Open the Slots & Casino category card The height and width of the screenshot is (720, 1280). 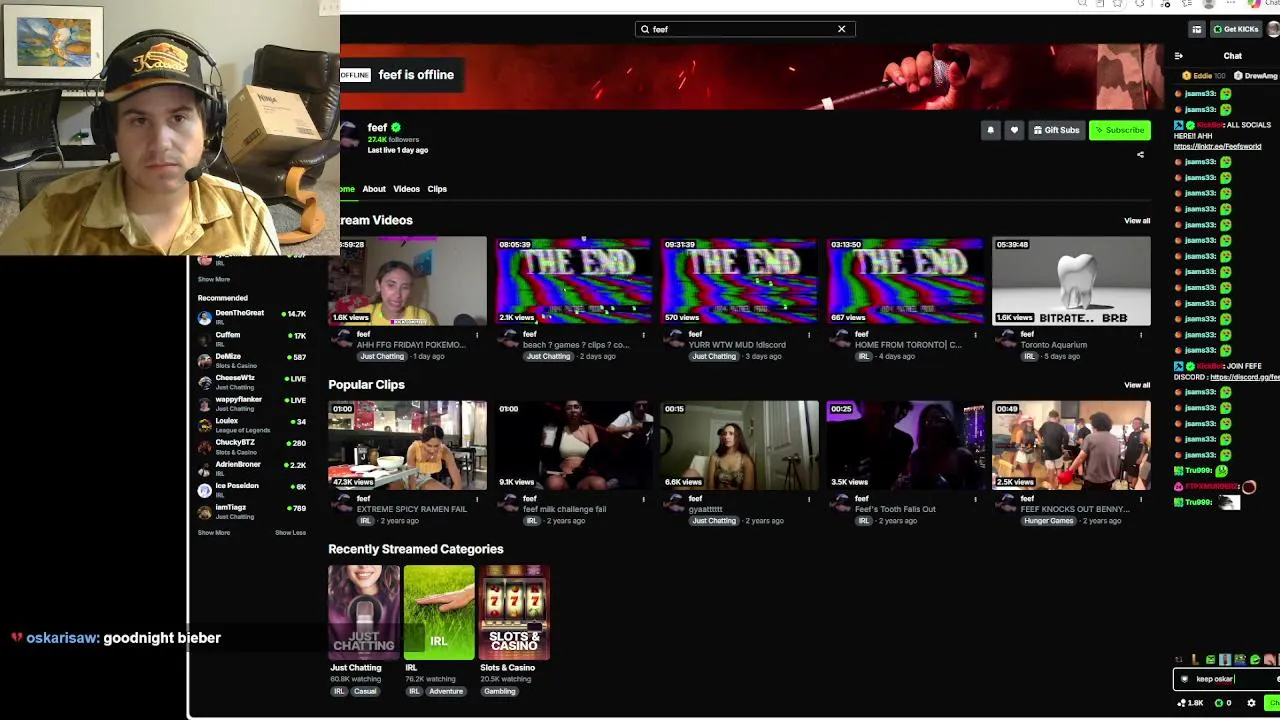pos(514,613)
